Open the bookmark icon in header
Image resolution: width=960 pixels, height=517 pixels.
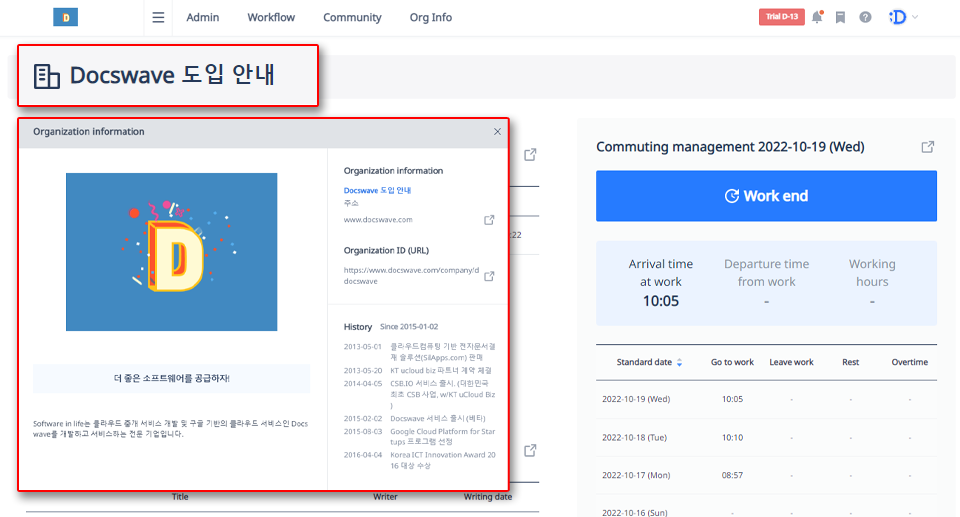coord(841,17)
